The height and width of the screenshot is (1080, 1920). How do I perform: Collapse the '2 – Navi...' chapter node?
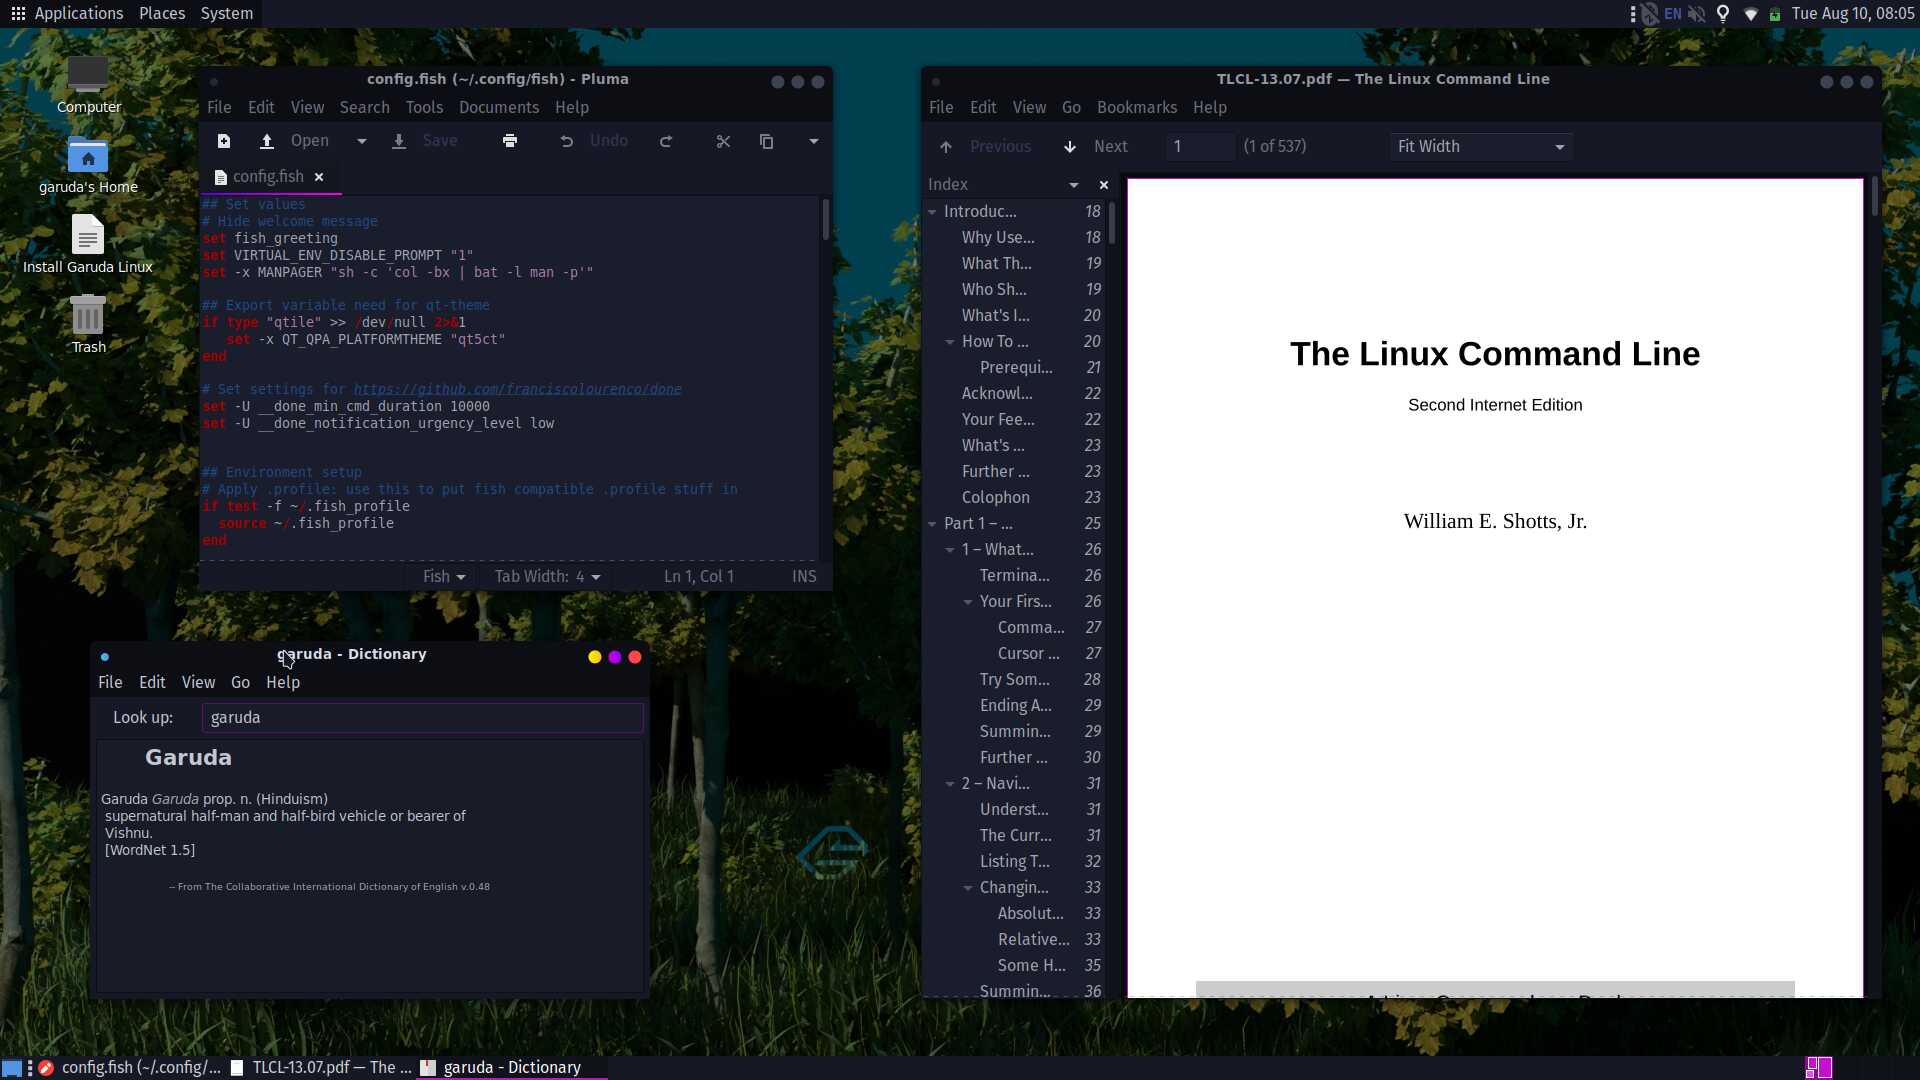coord(950,783)
